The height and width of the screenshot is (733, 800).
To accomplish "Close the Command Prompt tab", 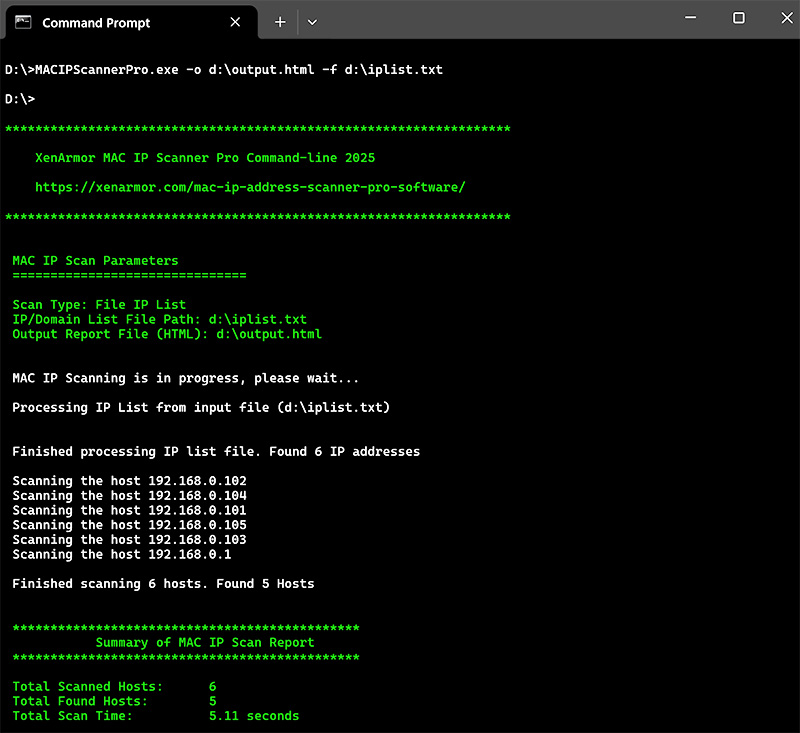I will pyautogui.click(x=235, y=22).
